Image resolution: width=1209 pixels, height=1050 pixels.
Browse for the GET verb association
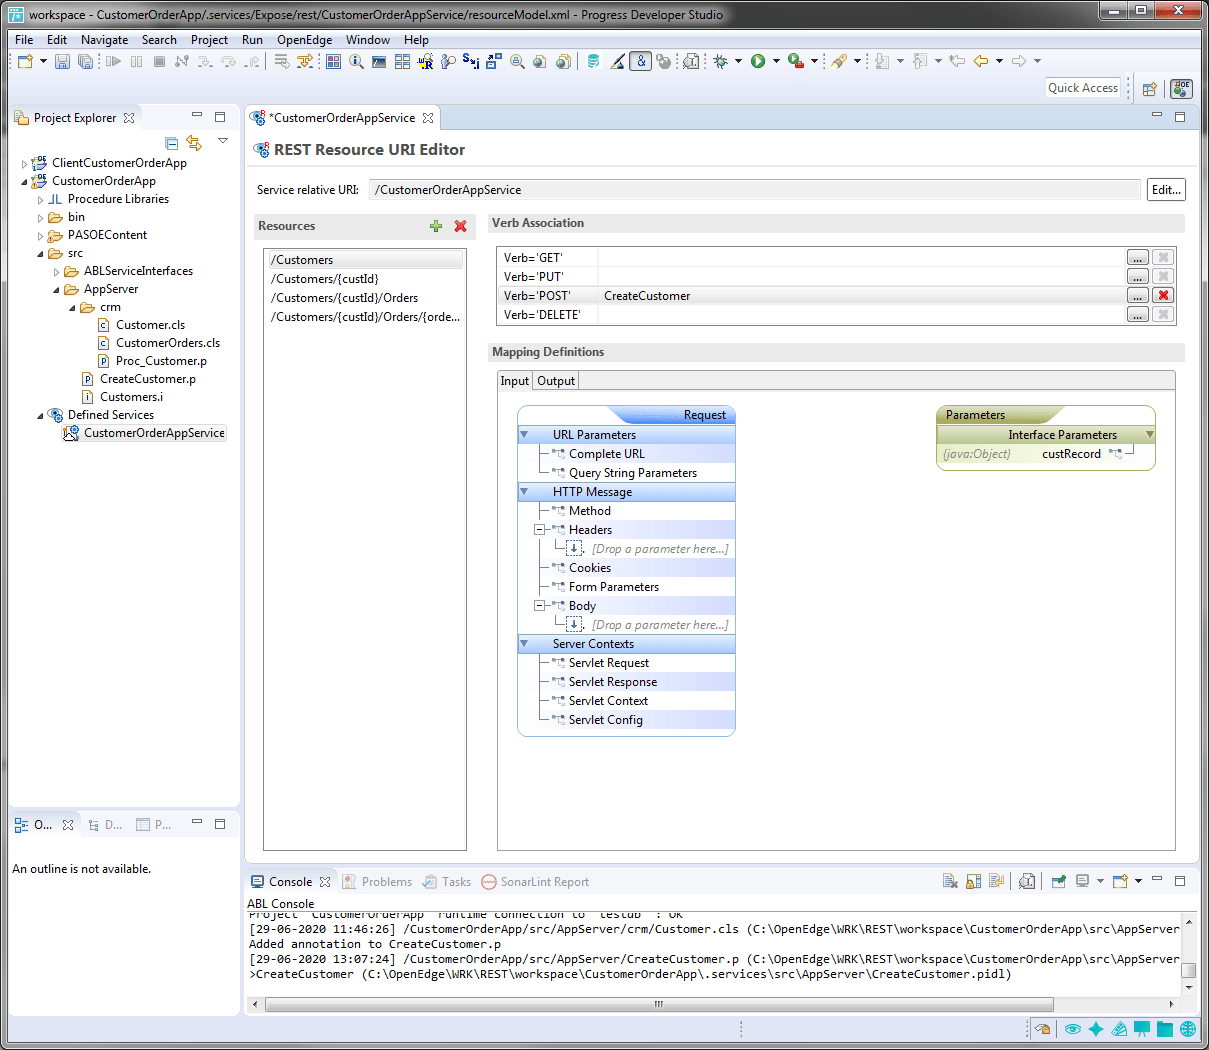(1138, 257)
